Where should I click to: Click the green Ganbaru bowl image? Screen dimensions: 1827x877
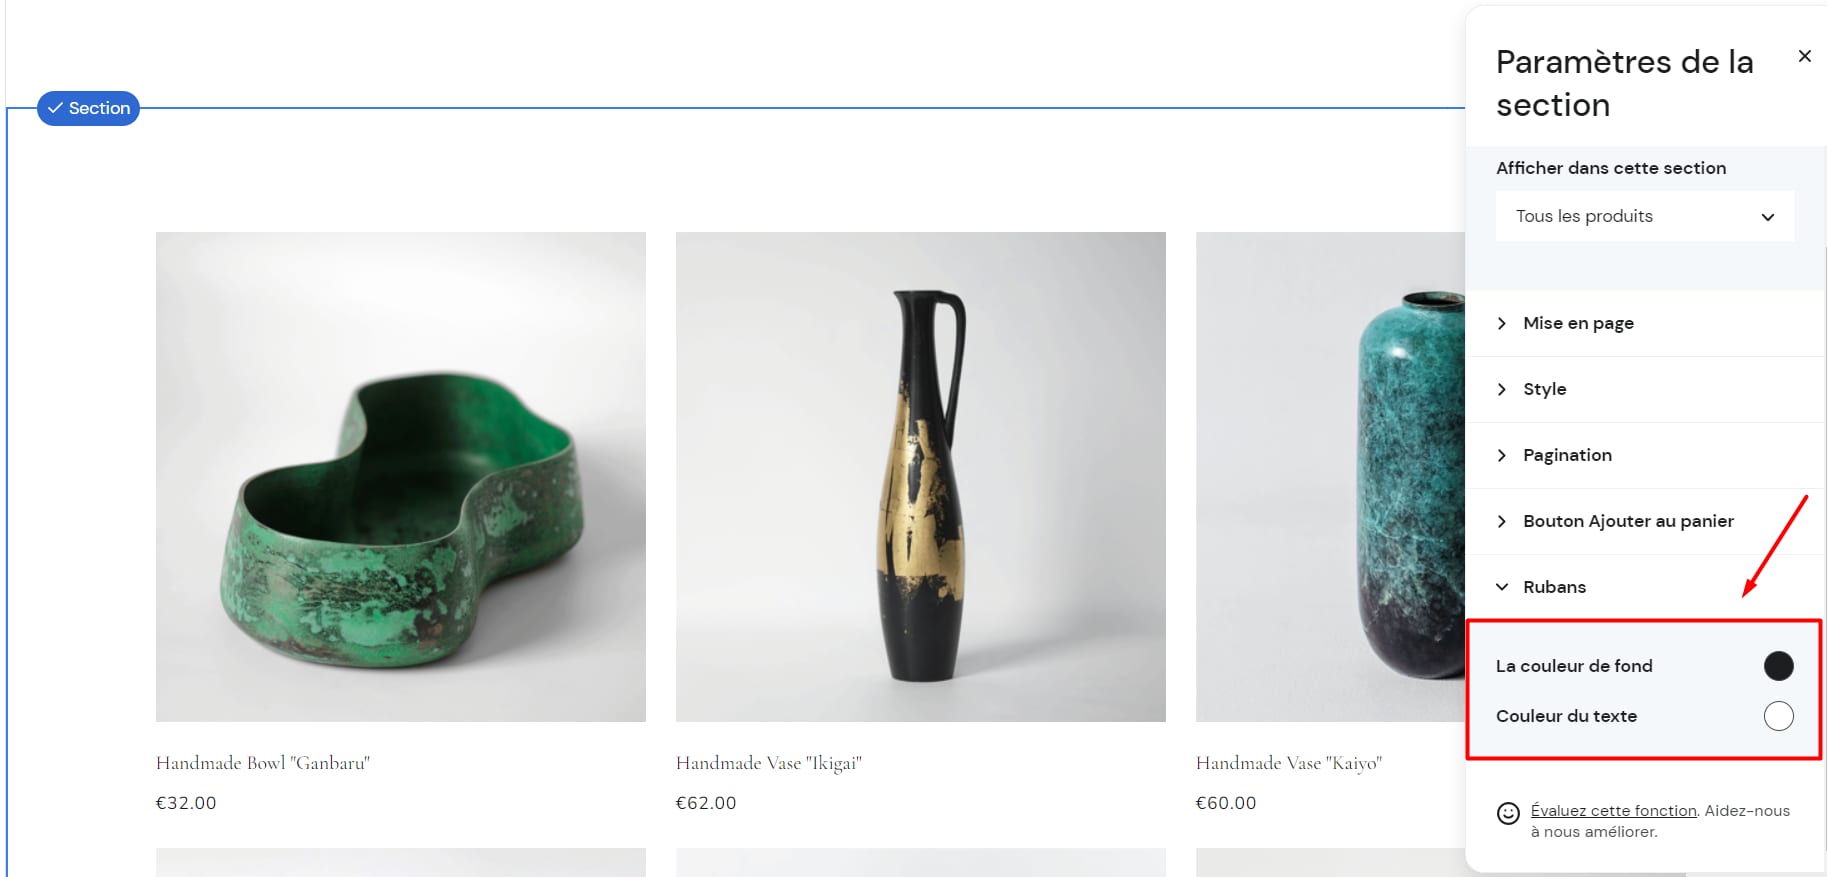click(401, 477)
